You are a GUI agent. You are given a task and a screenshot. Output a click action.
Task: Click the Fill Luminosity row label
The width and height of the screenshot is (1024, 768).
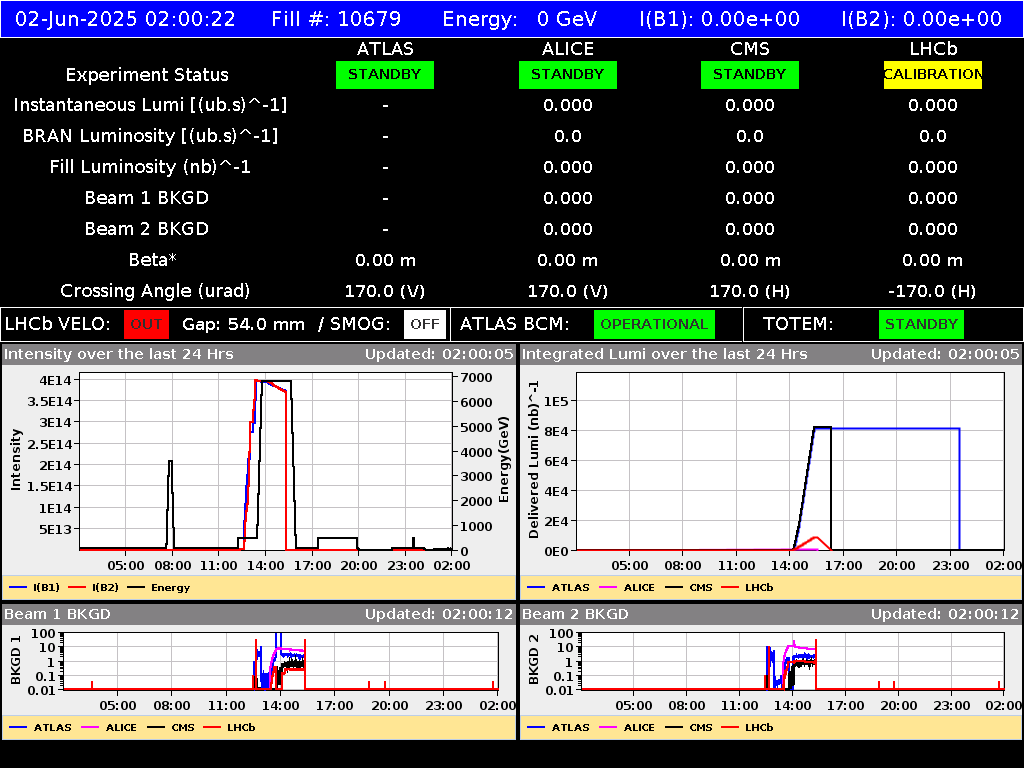[150, 167]
